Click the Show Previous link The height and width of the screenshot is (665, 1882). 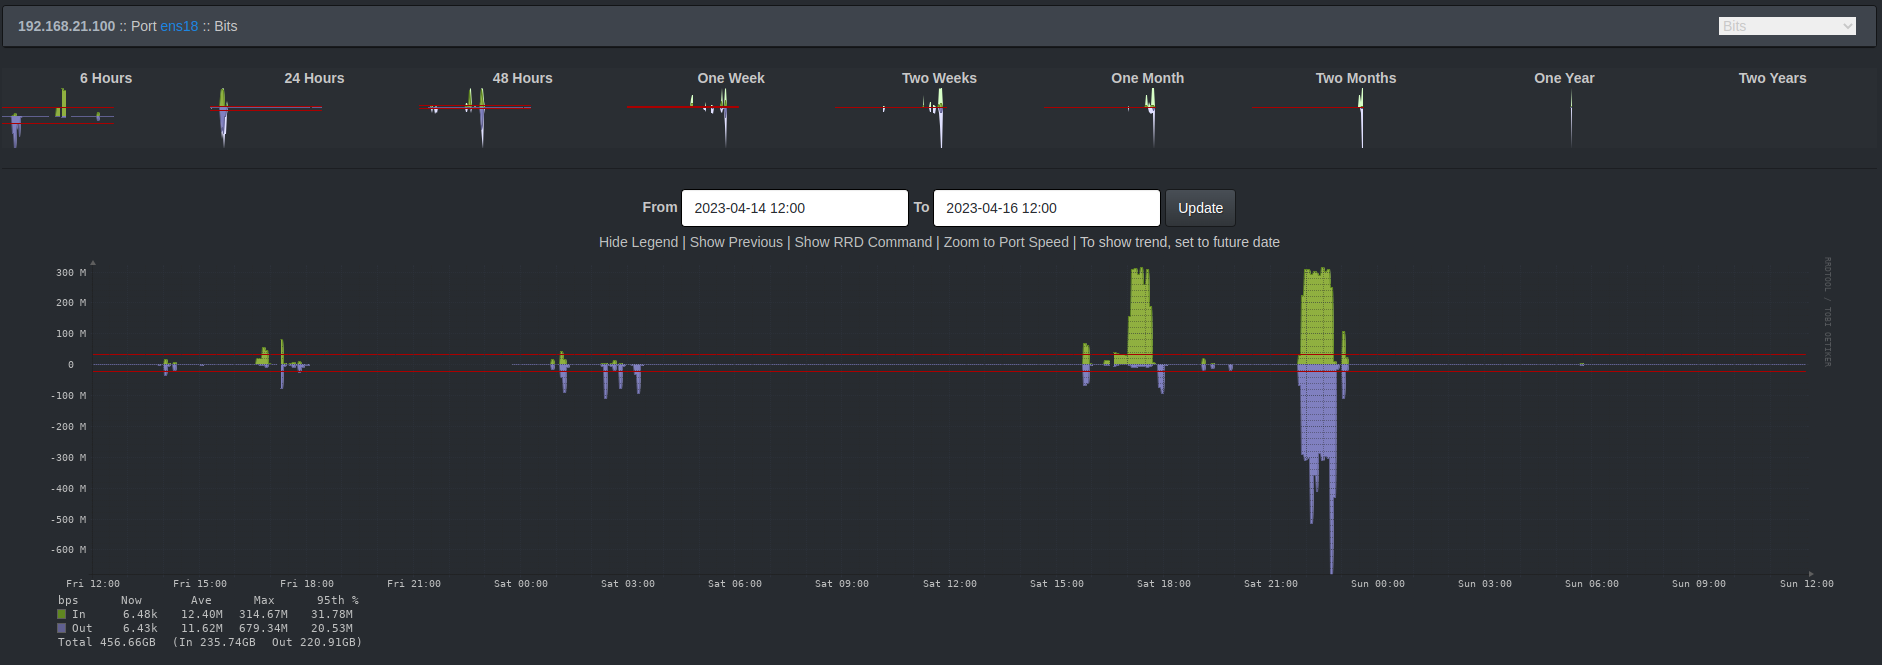point(736,242)
